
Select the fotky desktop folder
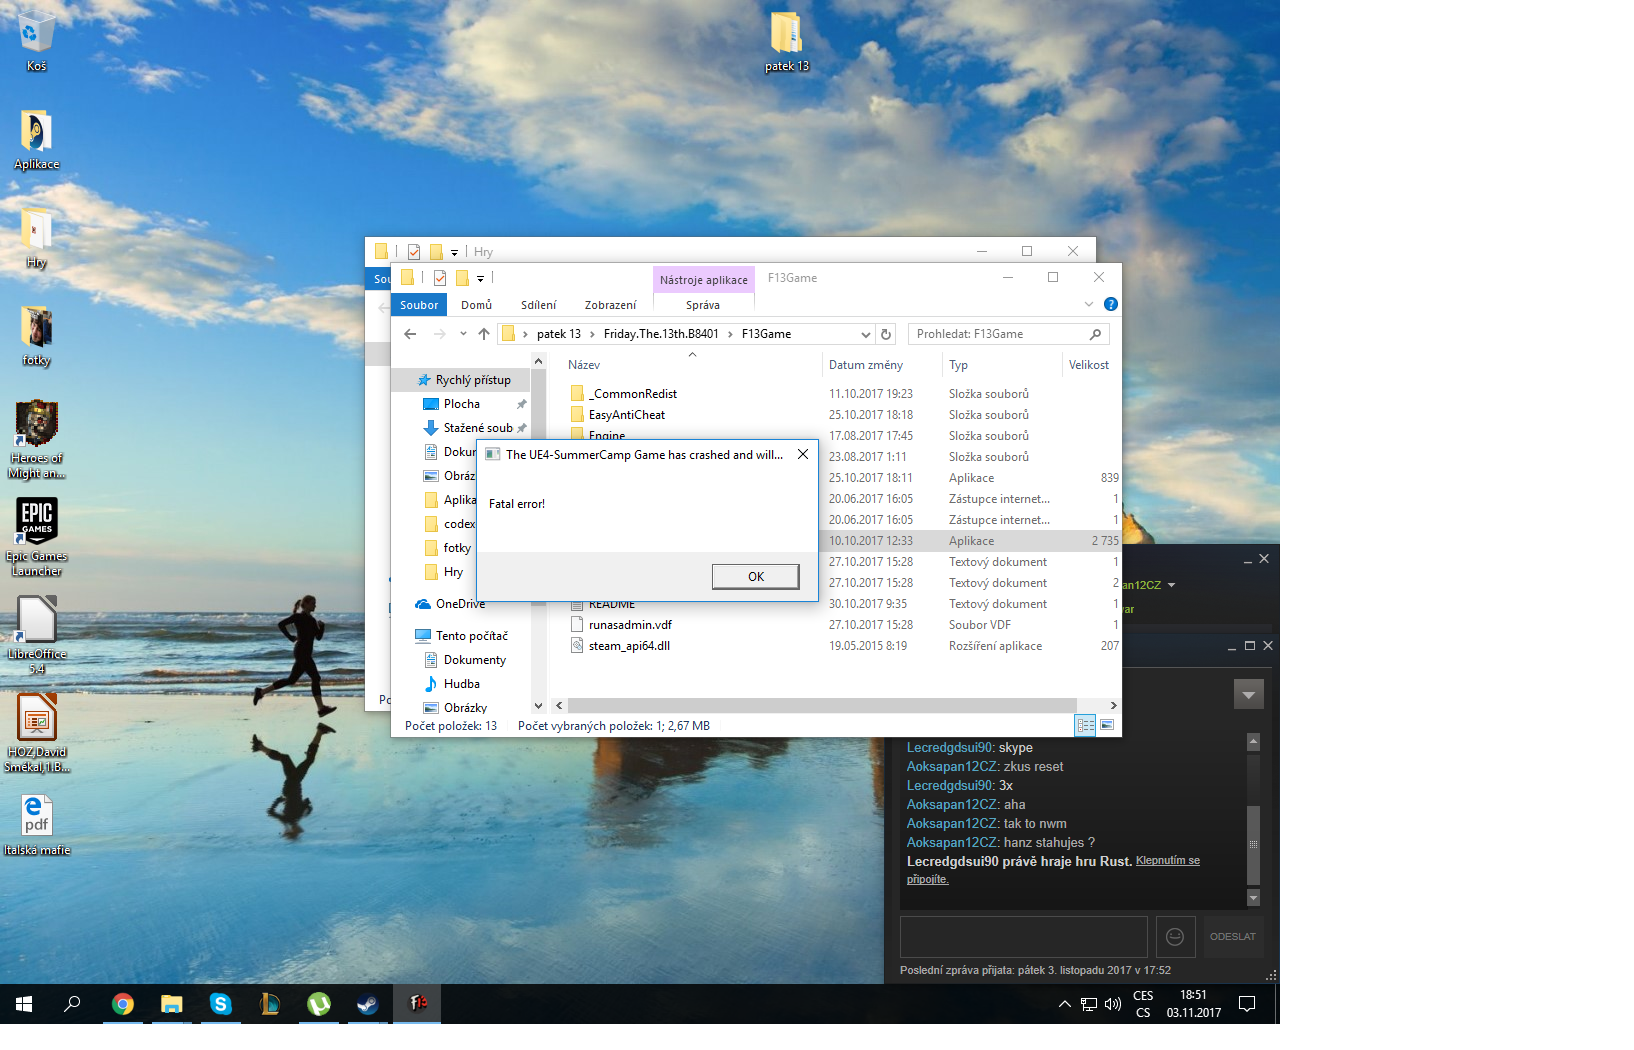coord(36,335)
